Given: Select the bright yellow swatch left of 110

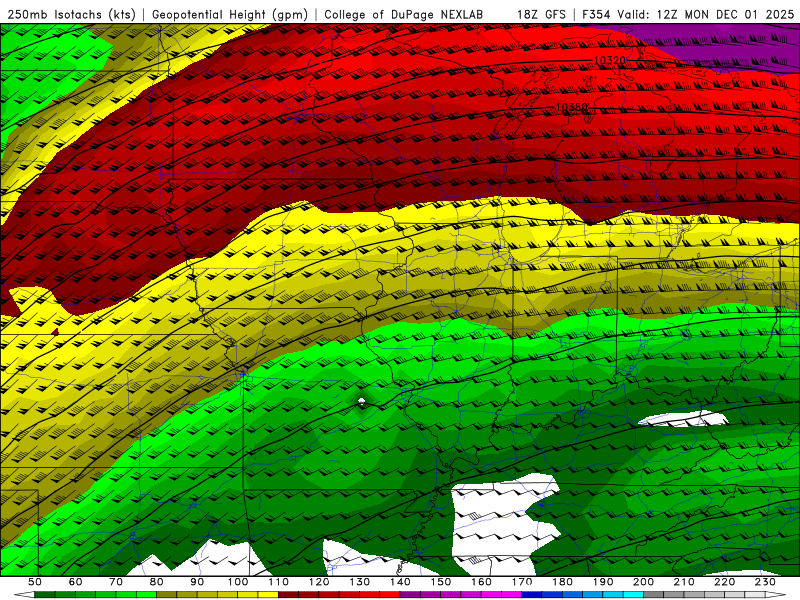Looking at the screenshot, I should click(x=268, y=594).
